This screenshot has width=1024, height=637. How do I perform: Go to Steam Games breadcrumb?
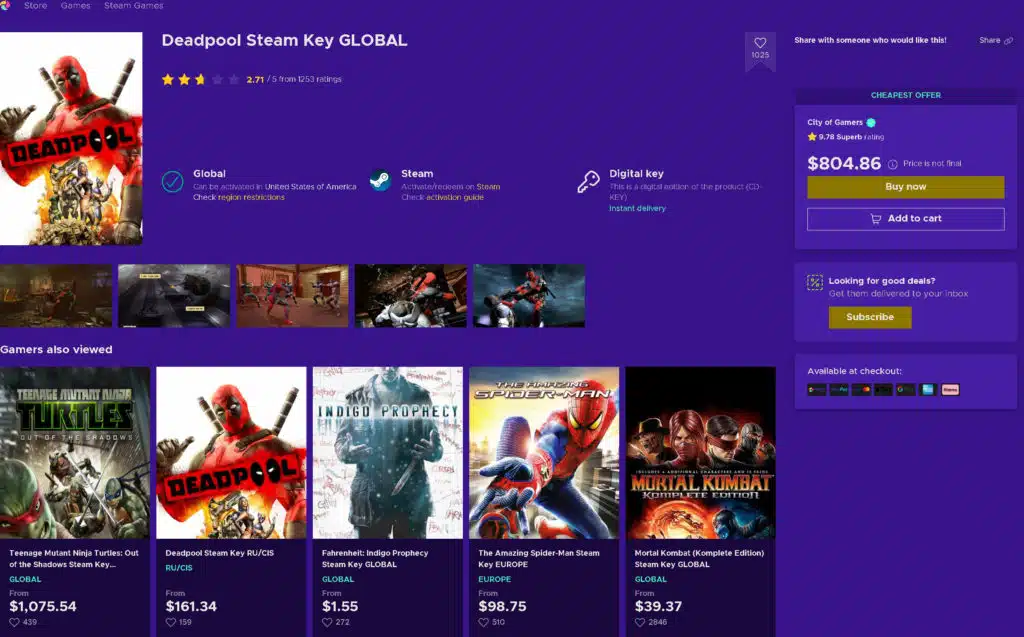(x=134, y=5)
